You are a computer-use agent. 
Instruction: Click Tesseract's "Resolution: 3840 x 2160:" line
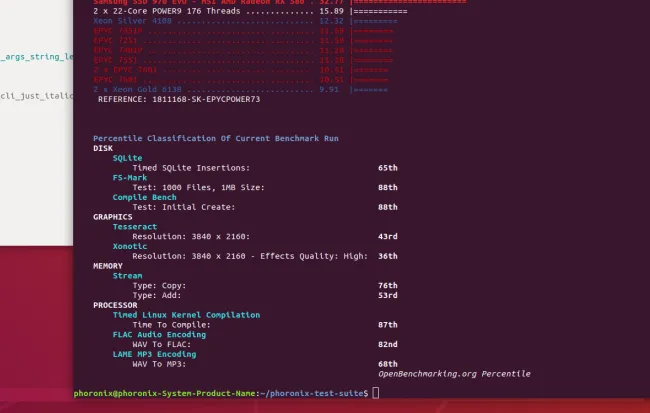[x=191, y=236]
